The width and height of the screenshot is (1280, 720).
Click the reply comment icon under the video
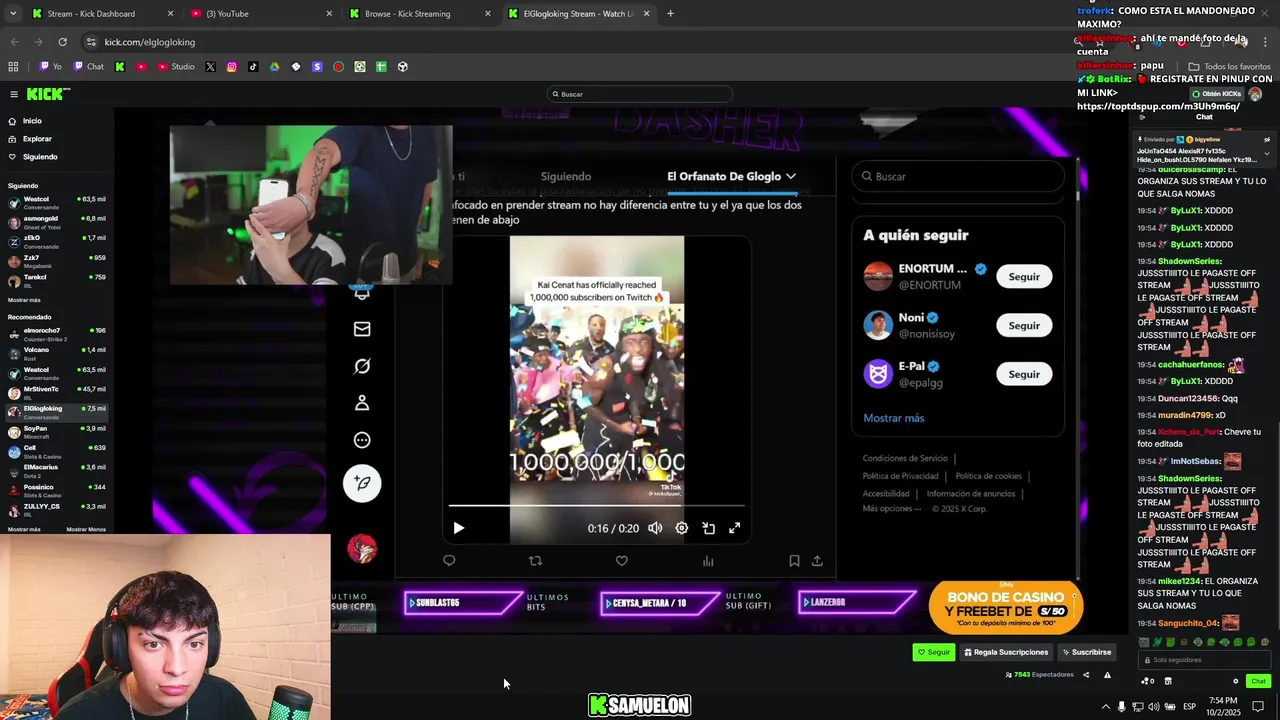[x=449, y=561]
